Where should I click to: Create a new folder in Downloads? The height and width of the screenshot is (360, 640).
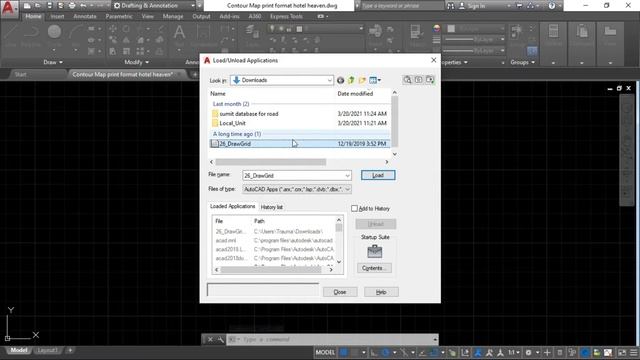coord(362,80)
